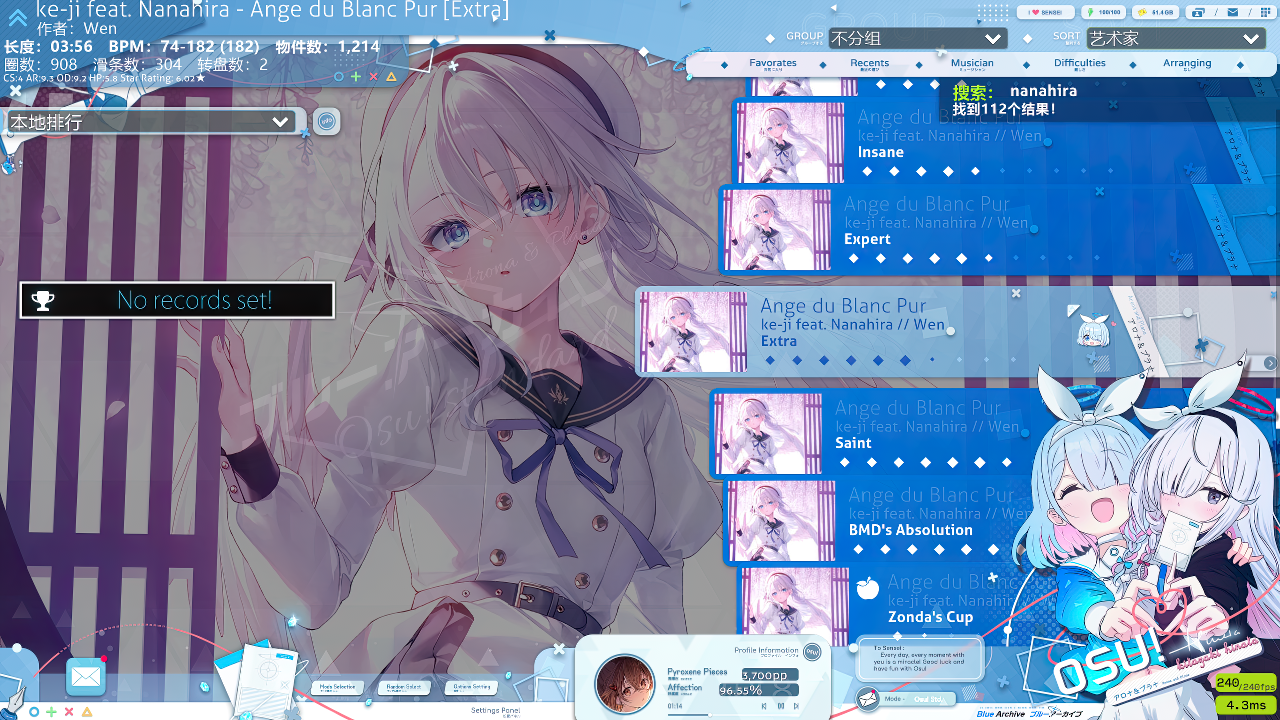Click the round arrow button at right edge
Viewport: 1280px width, 720px height.
pyautogui.click(x=1270, y=363)
